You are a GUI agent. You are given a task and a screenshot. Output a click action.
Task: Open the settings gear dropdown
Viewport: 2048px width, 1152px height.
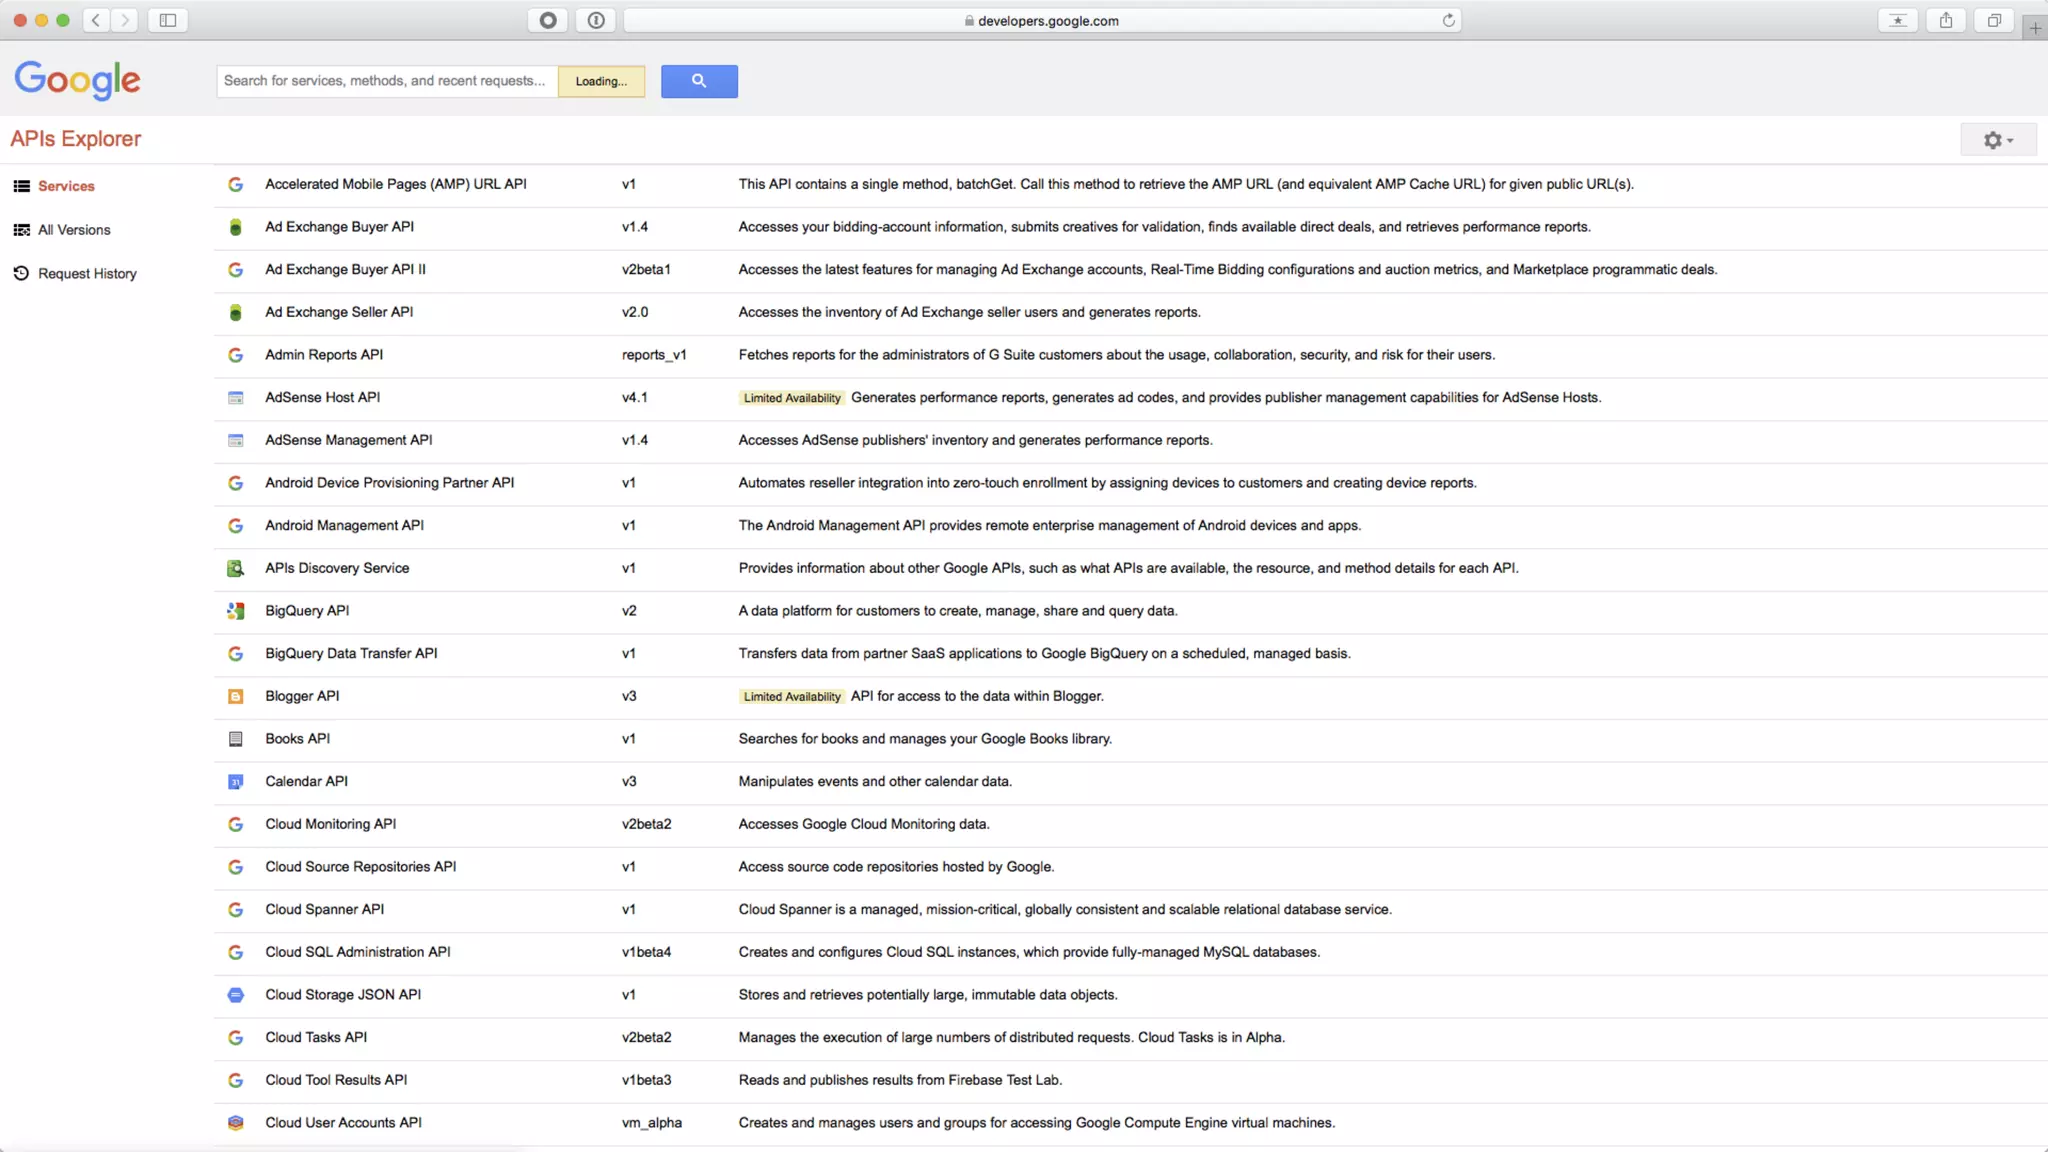click(x=1997, y=140)
